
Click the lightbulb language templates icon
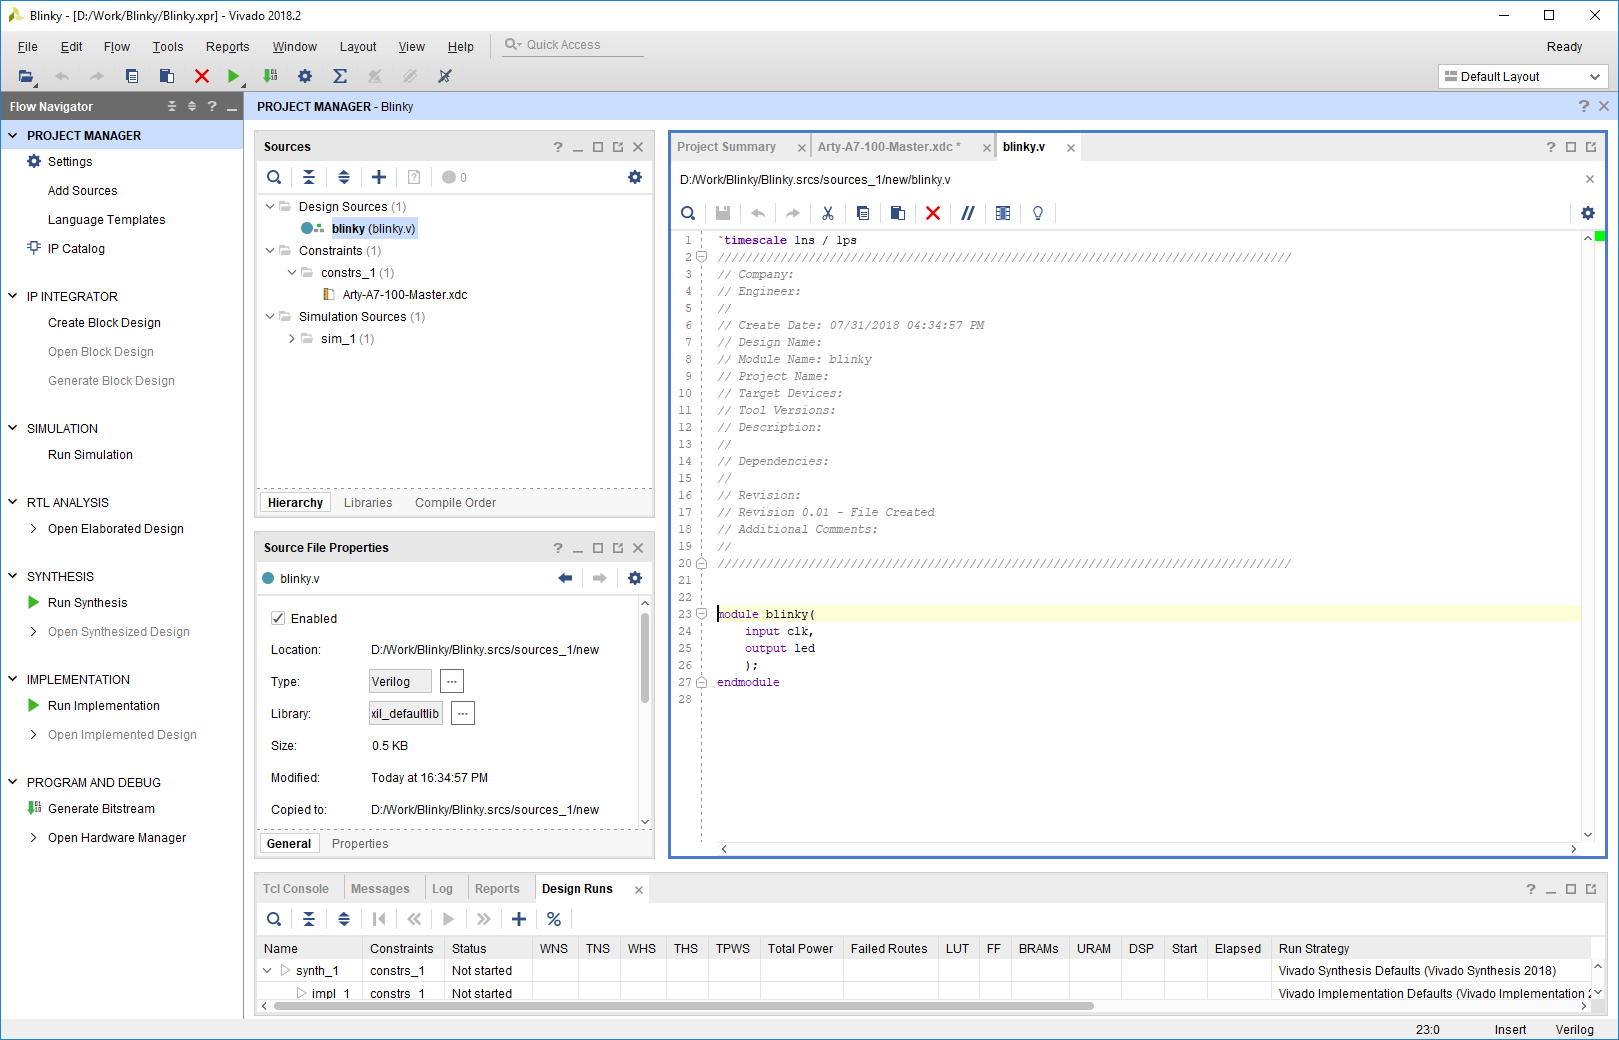tap(1038, 213)
